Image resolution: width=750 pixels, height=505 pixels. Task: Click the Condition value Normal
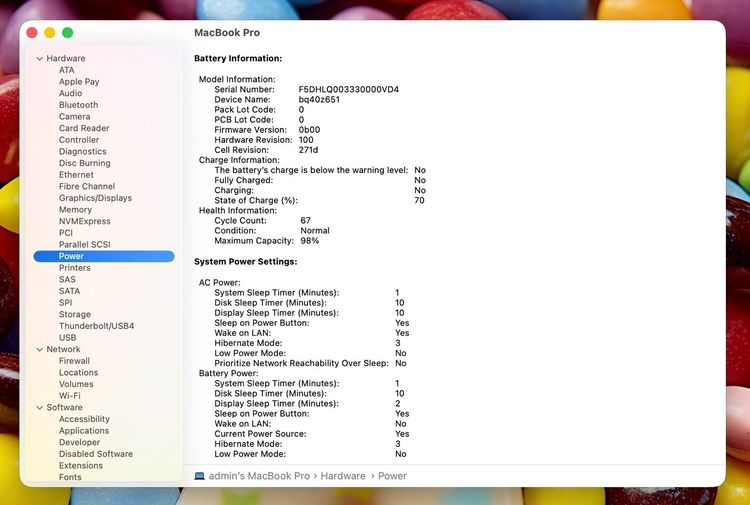click(x=315, y=231)
